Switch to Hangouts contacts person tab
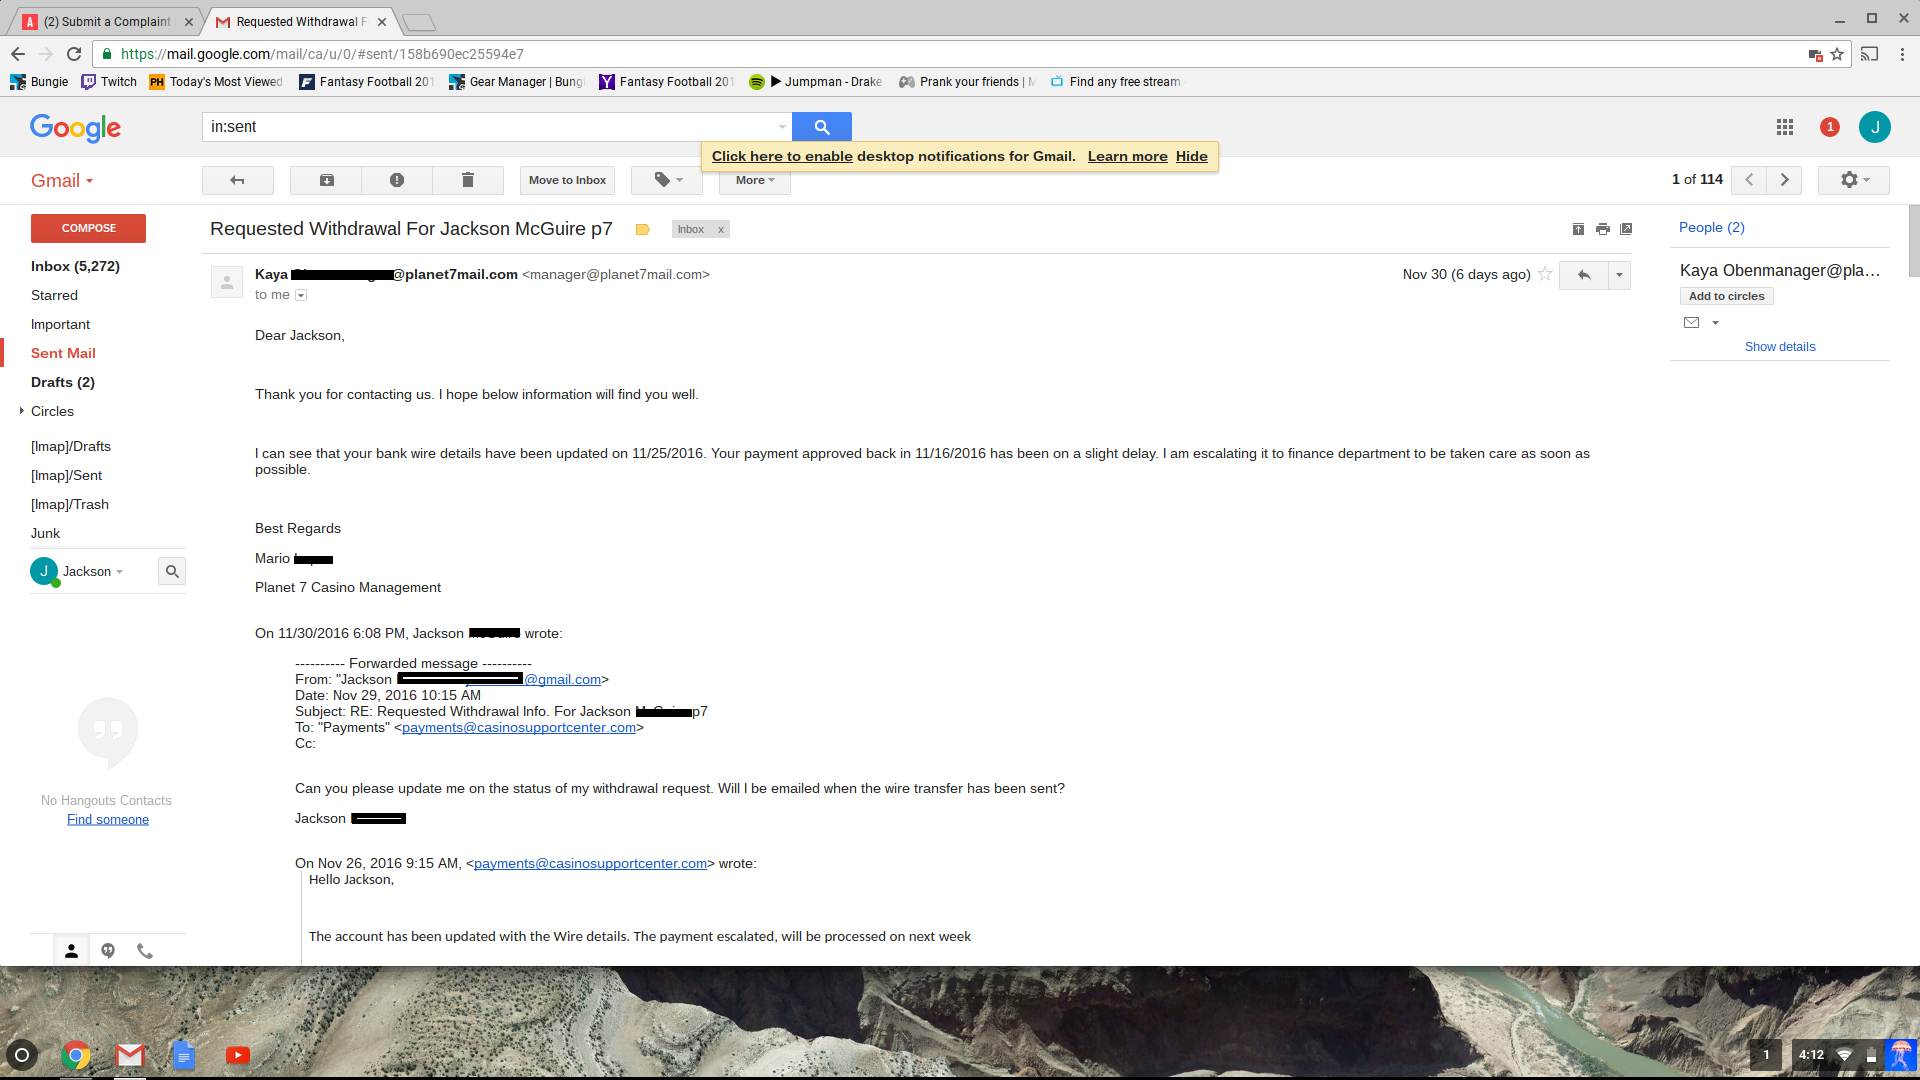Viewport: 1920px width, 1080px height. 71,951
